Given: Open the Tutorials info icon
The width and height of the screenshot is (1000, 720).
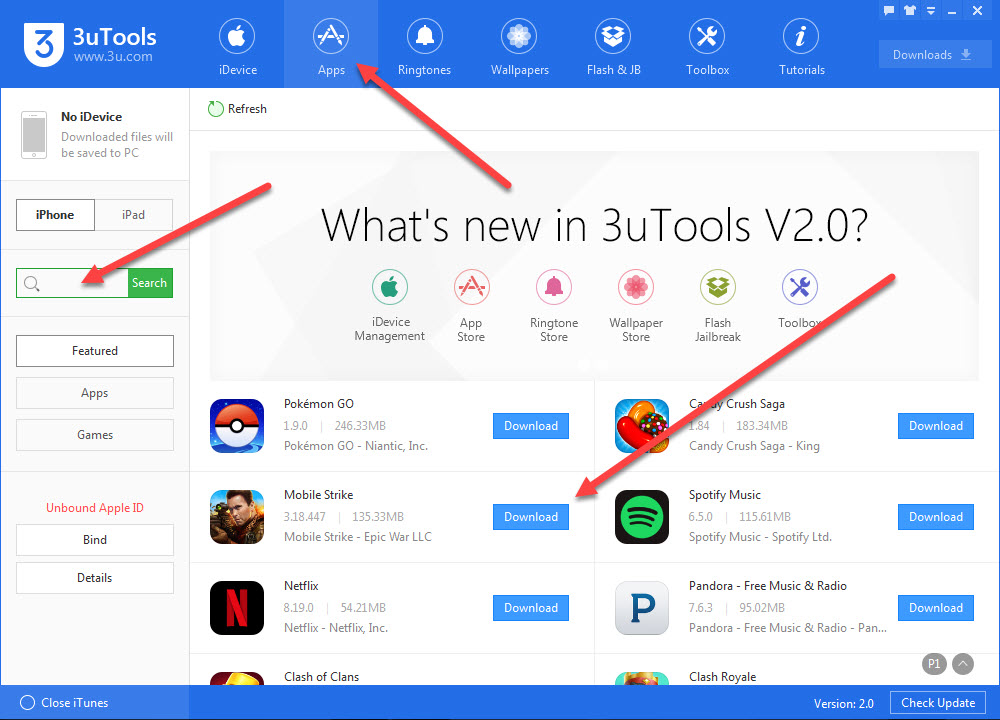Looking at the screenshot, I should pos(801,36).
